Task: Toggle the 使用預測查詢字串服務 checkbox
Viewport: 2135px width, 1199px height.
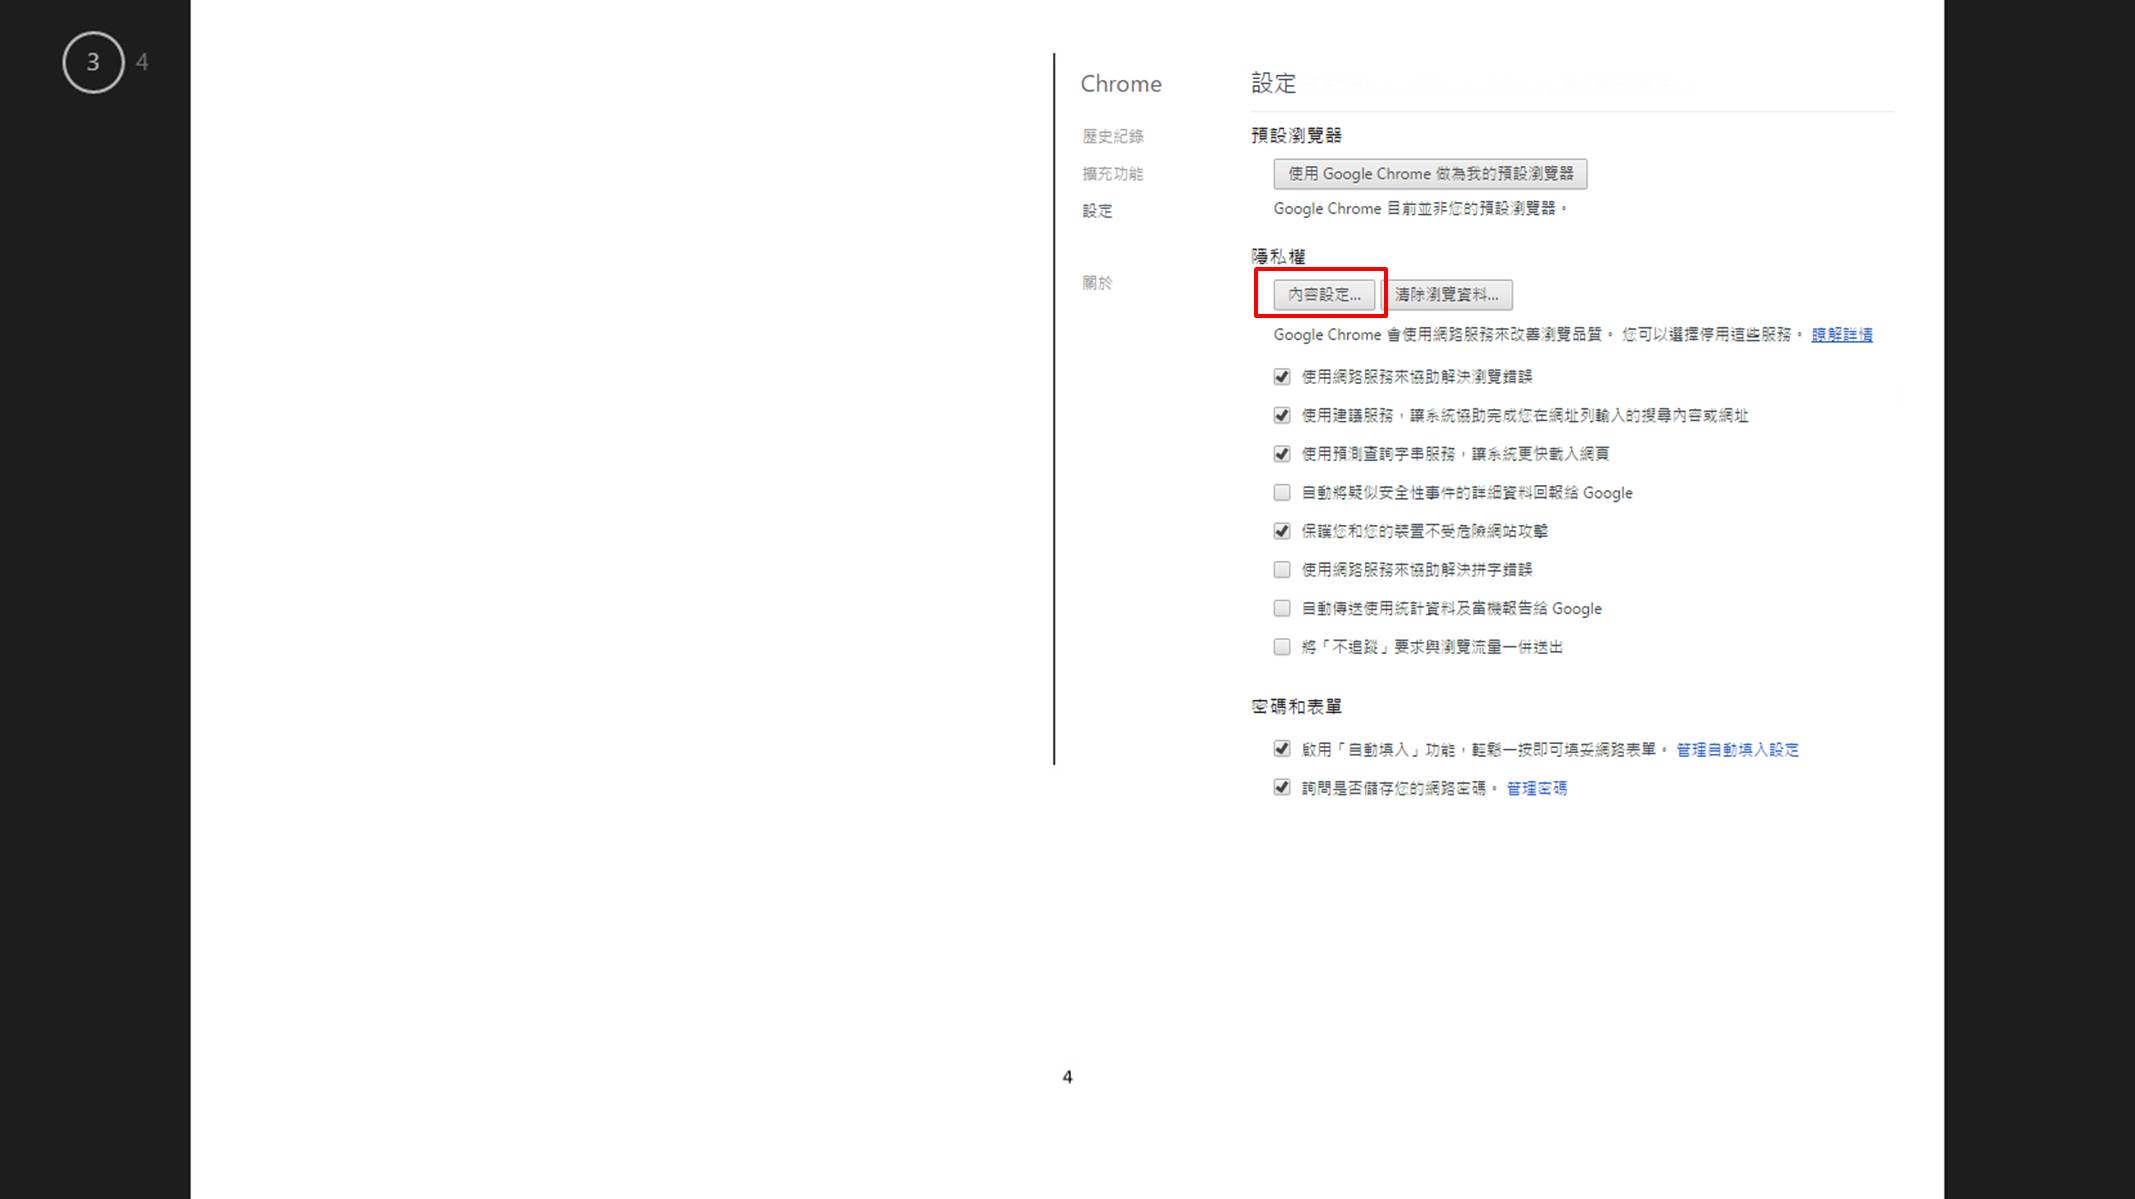Action: (1282, 454)
